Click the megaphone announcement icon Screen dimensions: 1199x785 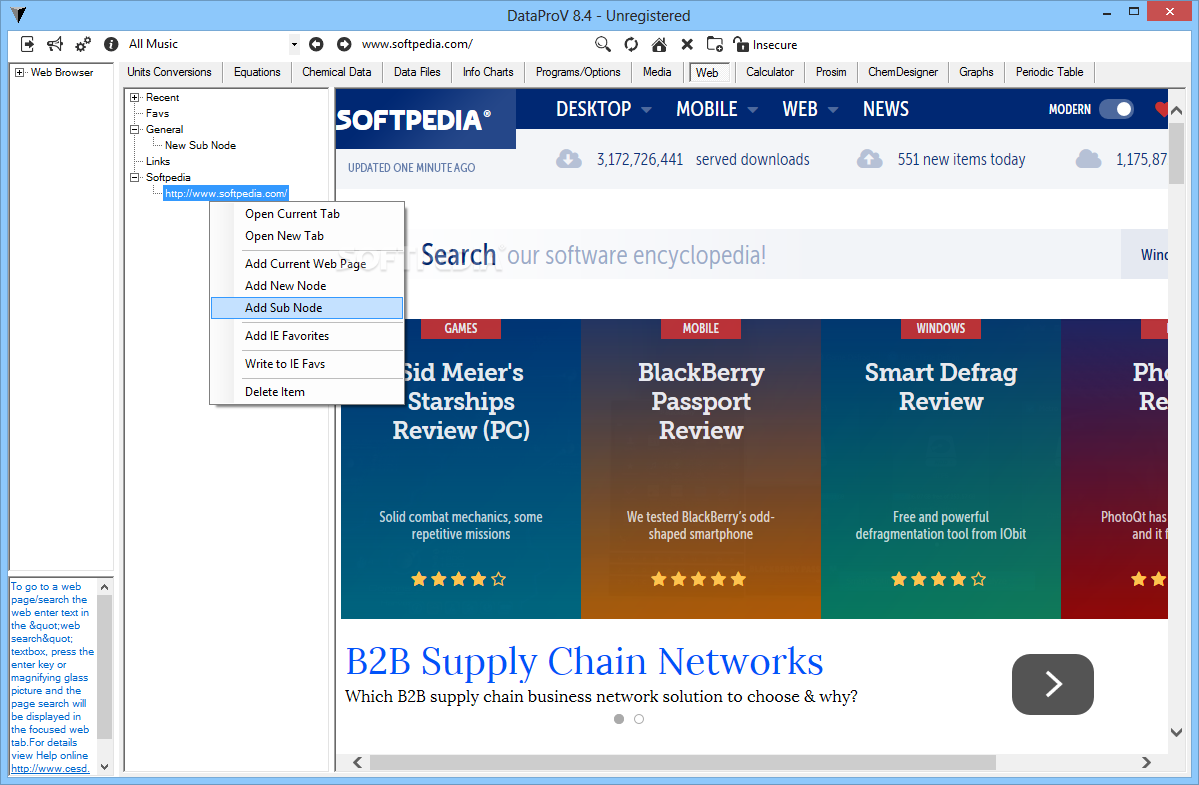55,44
